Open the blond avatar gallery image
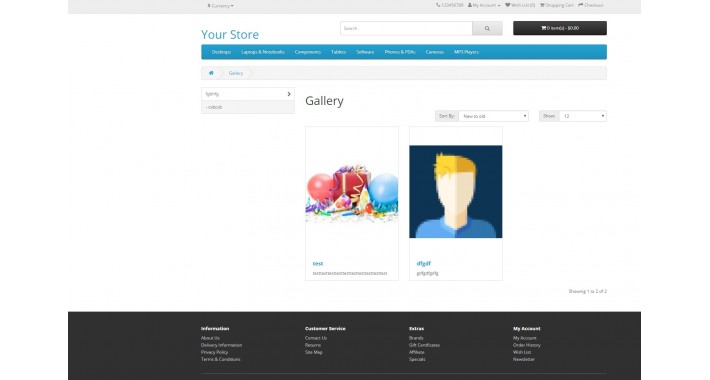The width and height of the screenshot is (710, 380). (456, 192)
